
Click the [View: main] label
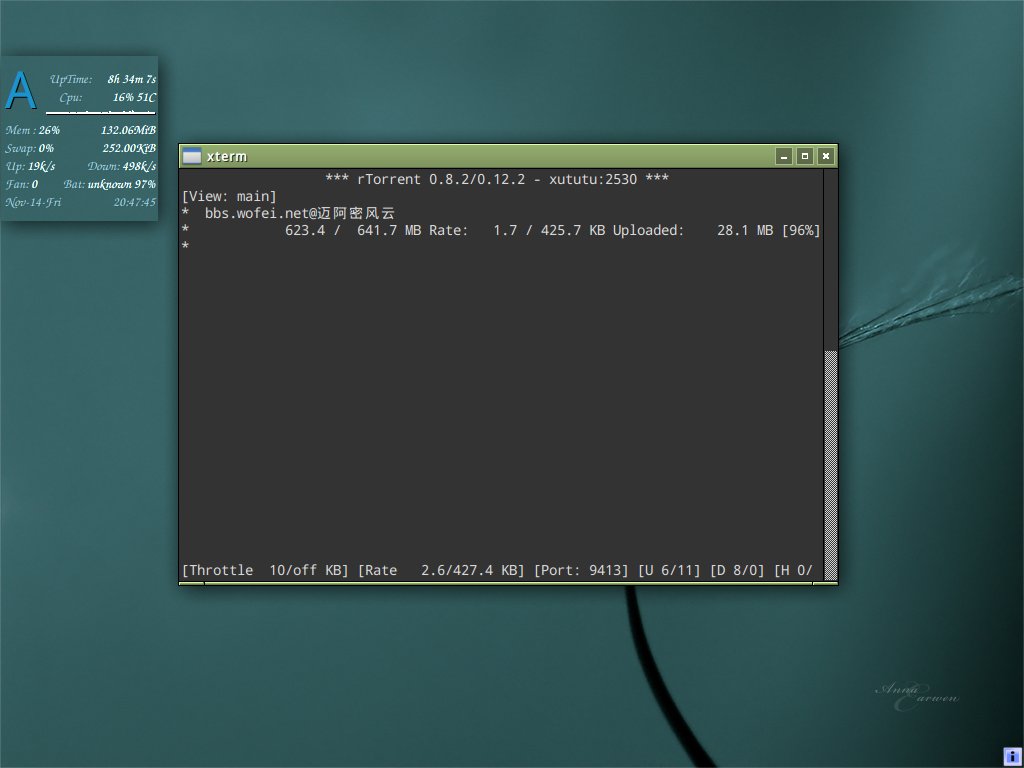[x=229, y=196]
